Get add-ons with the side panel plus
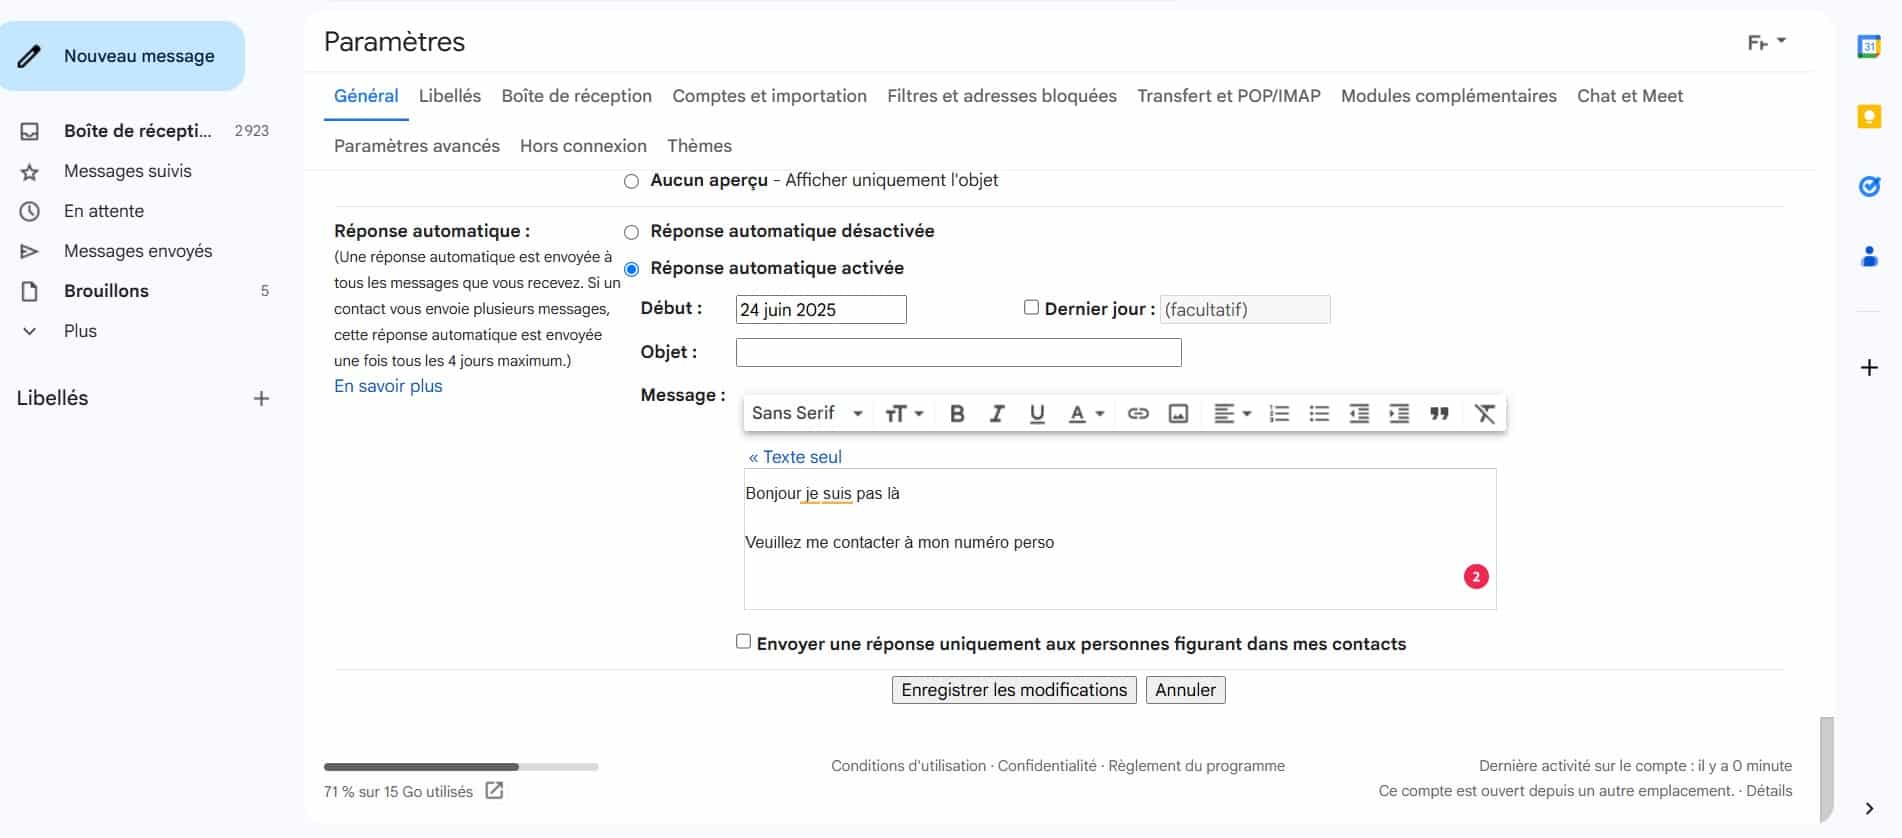The width and height of the screenshot is (1902, 838). [x=1869, y=368]
